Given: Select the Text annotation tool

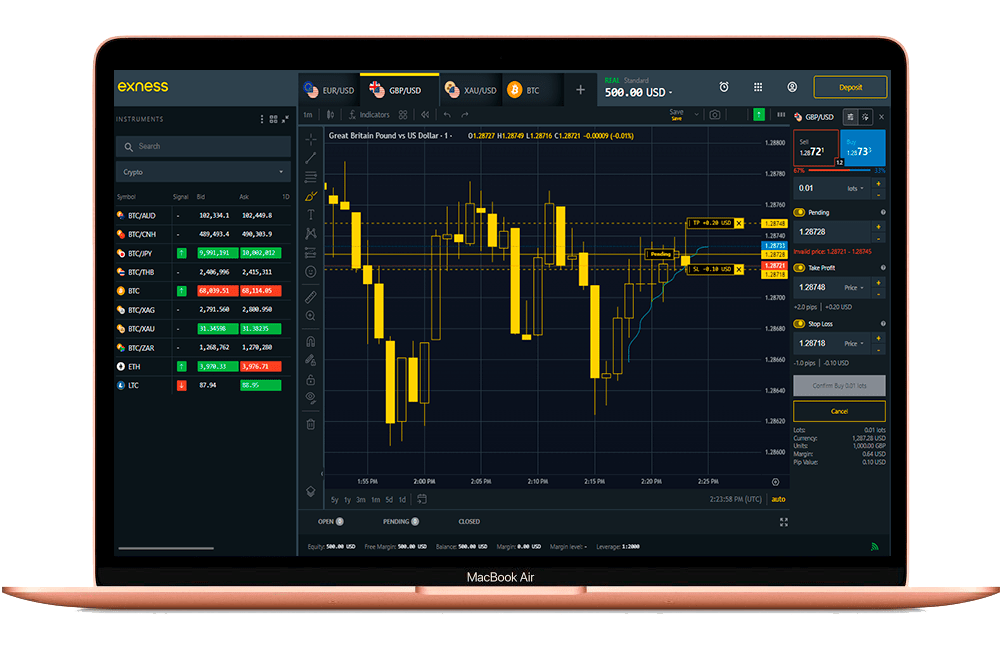Looking at the screenshot, I should (x=311, y=214).
